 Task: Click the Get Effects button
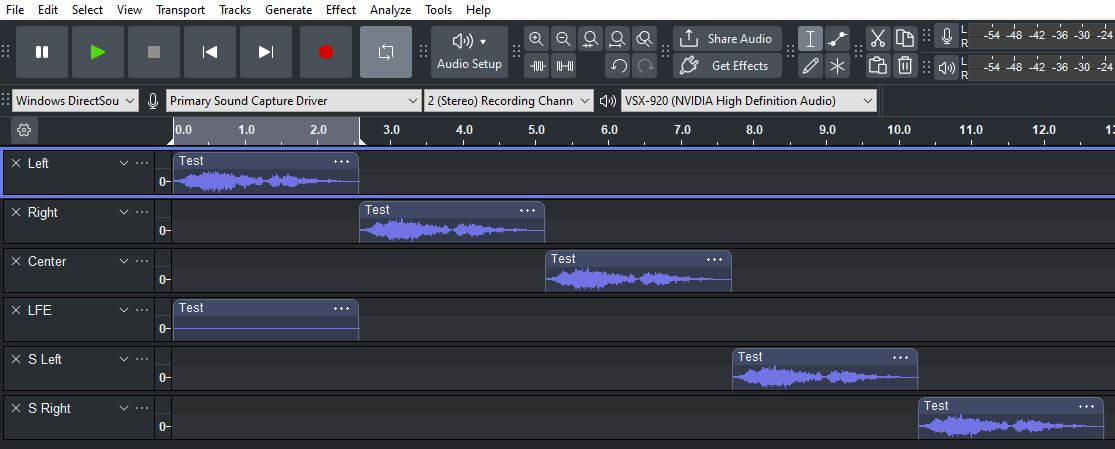click(x=727, y=66)
